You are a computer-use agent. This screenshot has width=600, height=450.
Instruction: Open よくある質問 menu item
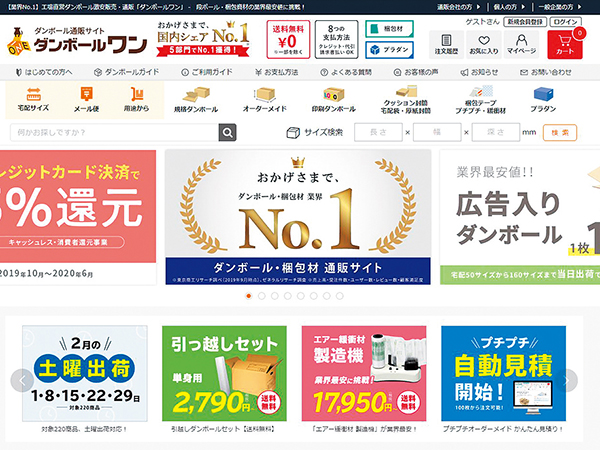tap(346, 72)
